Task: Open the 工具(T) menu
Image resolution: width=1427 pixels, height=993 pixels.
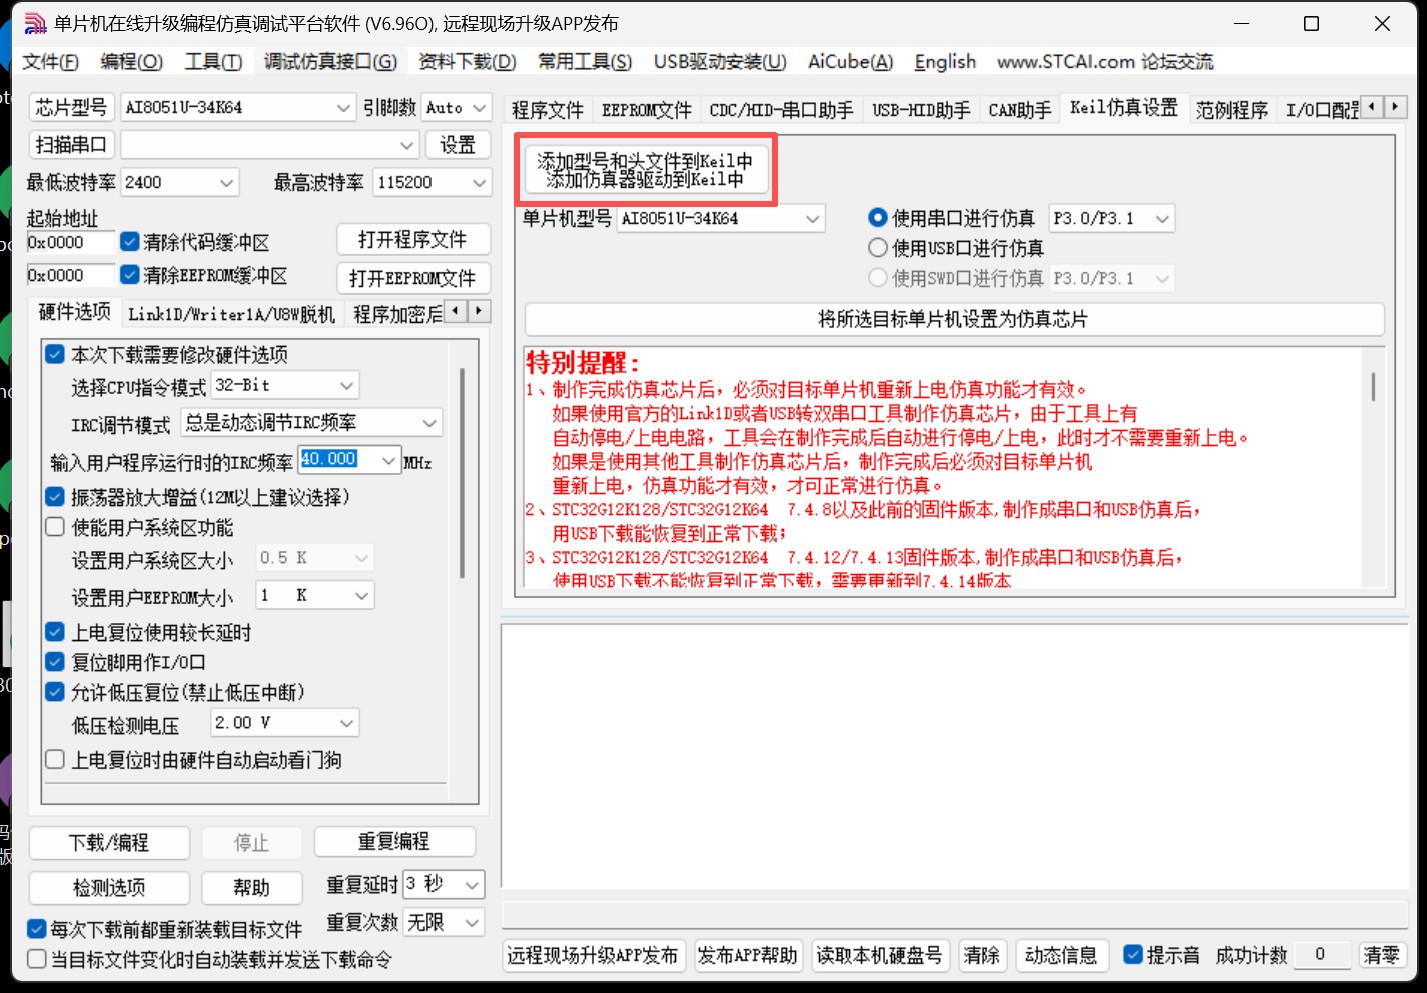Action: coord(212,61)
